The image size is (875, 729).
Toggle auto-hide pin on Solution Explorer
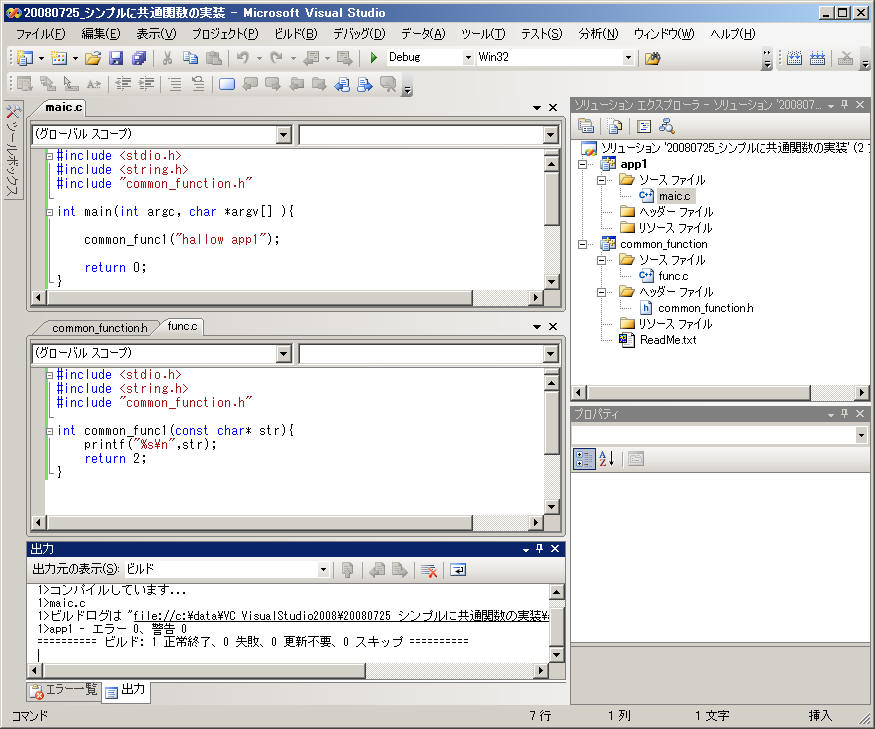click(844, 105)
